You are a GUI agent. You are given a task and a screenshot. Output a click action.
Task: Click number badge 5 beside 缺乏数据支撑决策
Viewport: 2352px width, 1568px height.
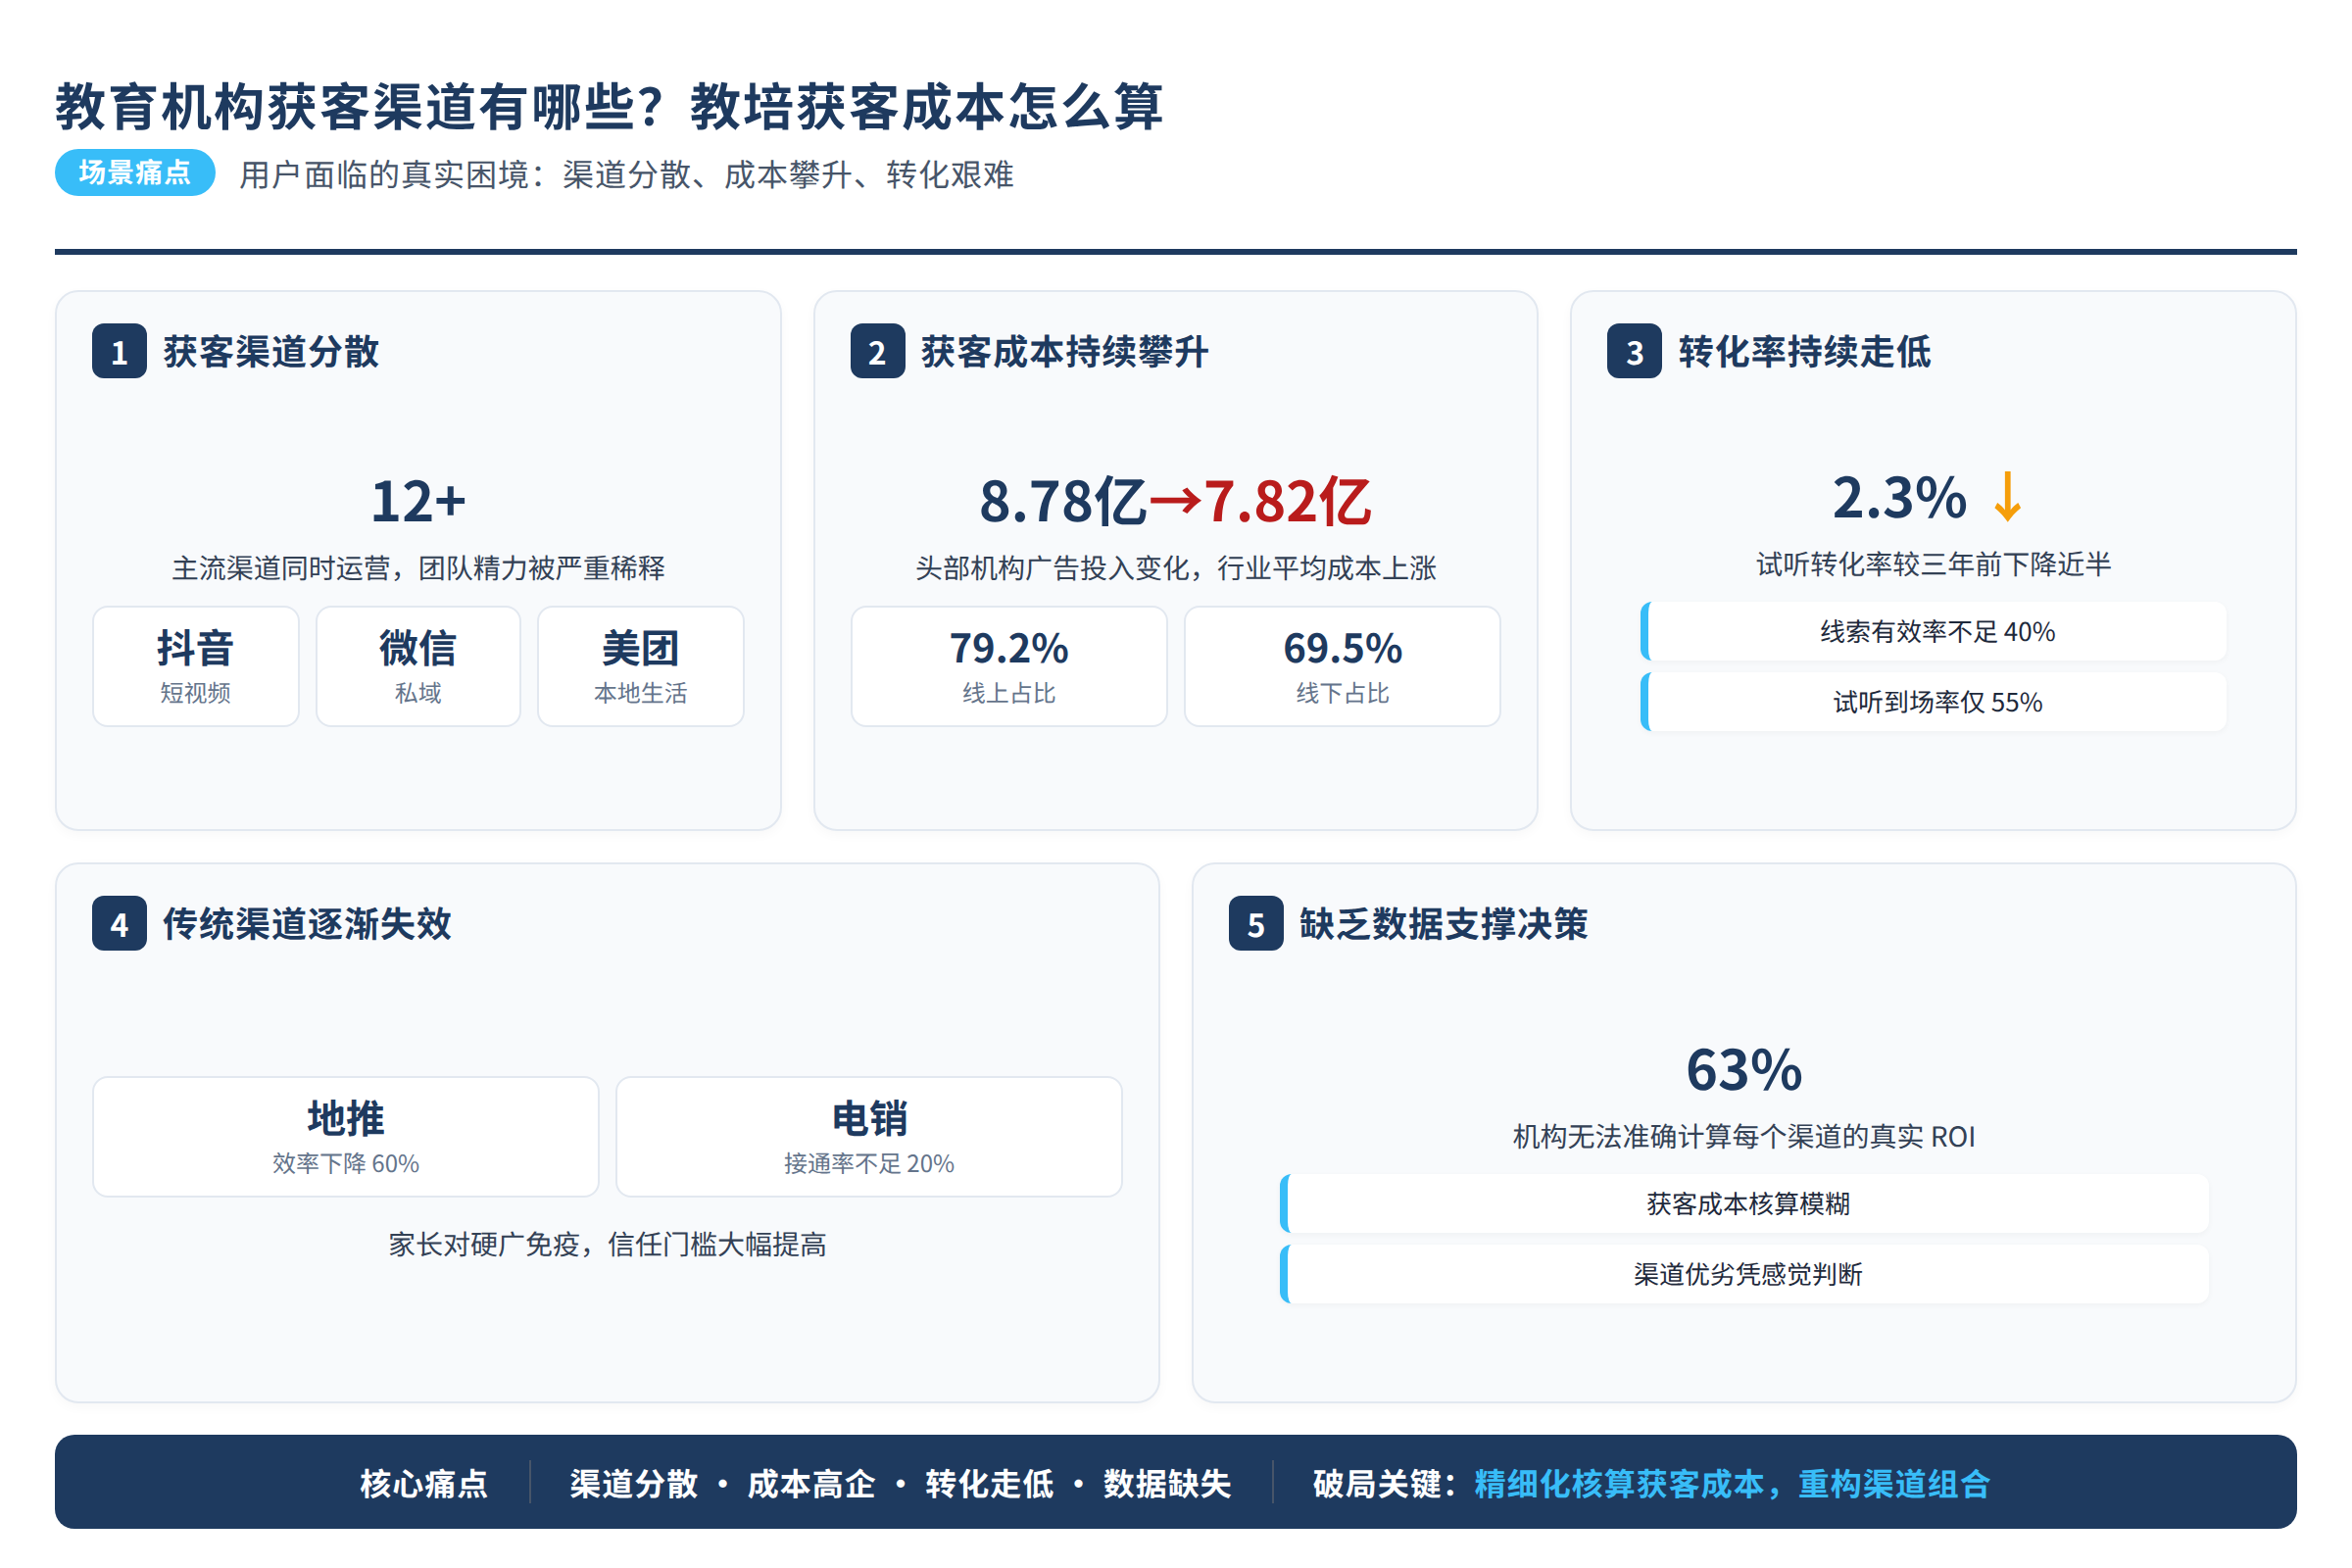tap(1256, 924)
